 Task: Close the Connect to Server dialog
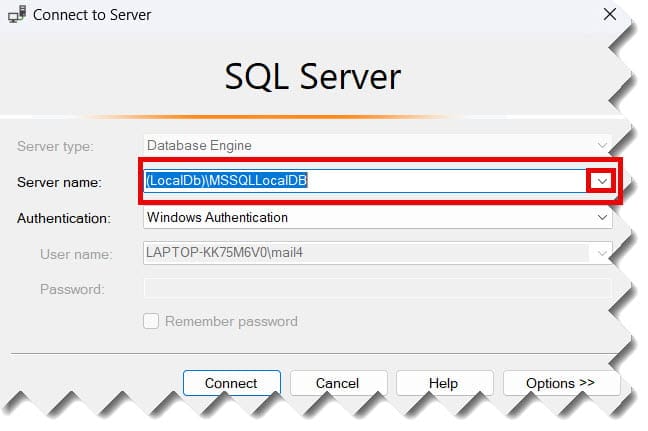tap(610, 14)
